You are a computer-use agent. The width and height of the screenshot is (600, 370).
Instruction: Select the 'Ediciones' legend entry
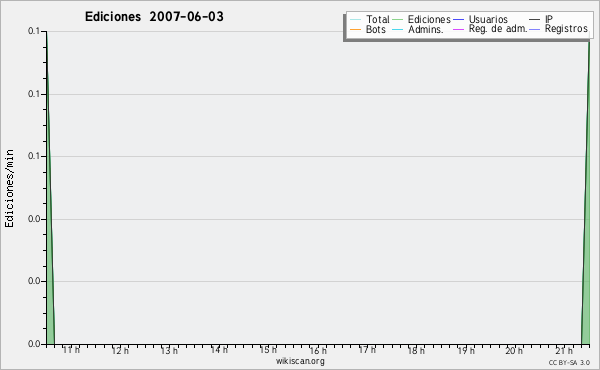(422, 19)
